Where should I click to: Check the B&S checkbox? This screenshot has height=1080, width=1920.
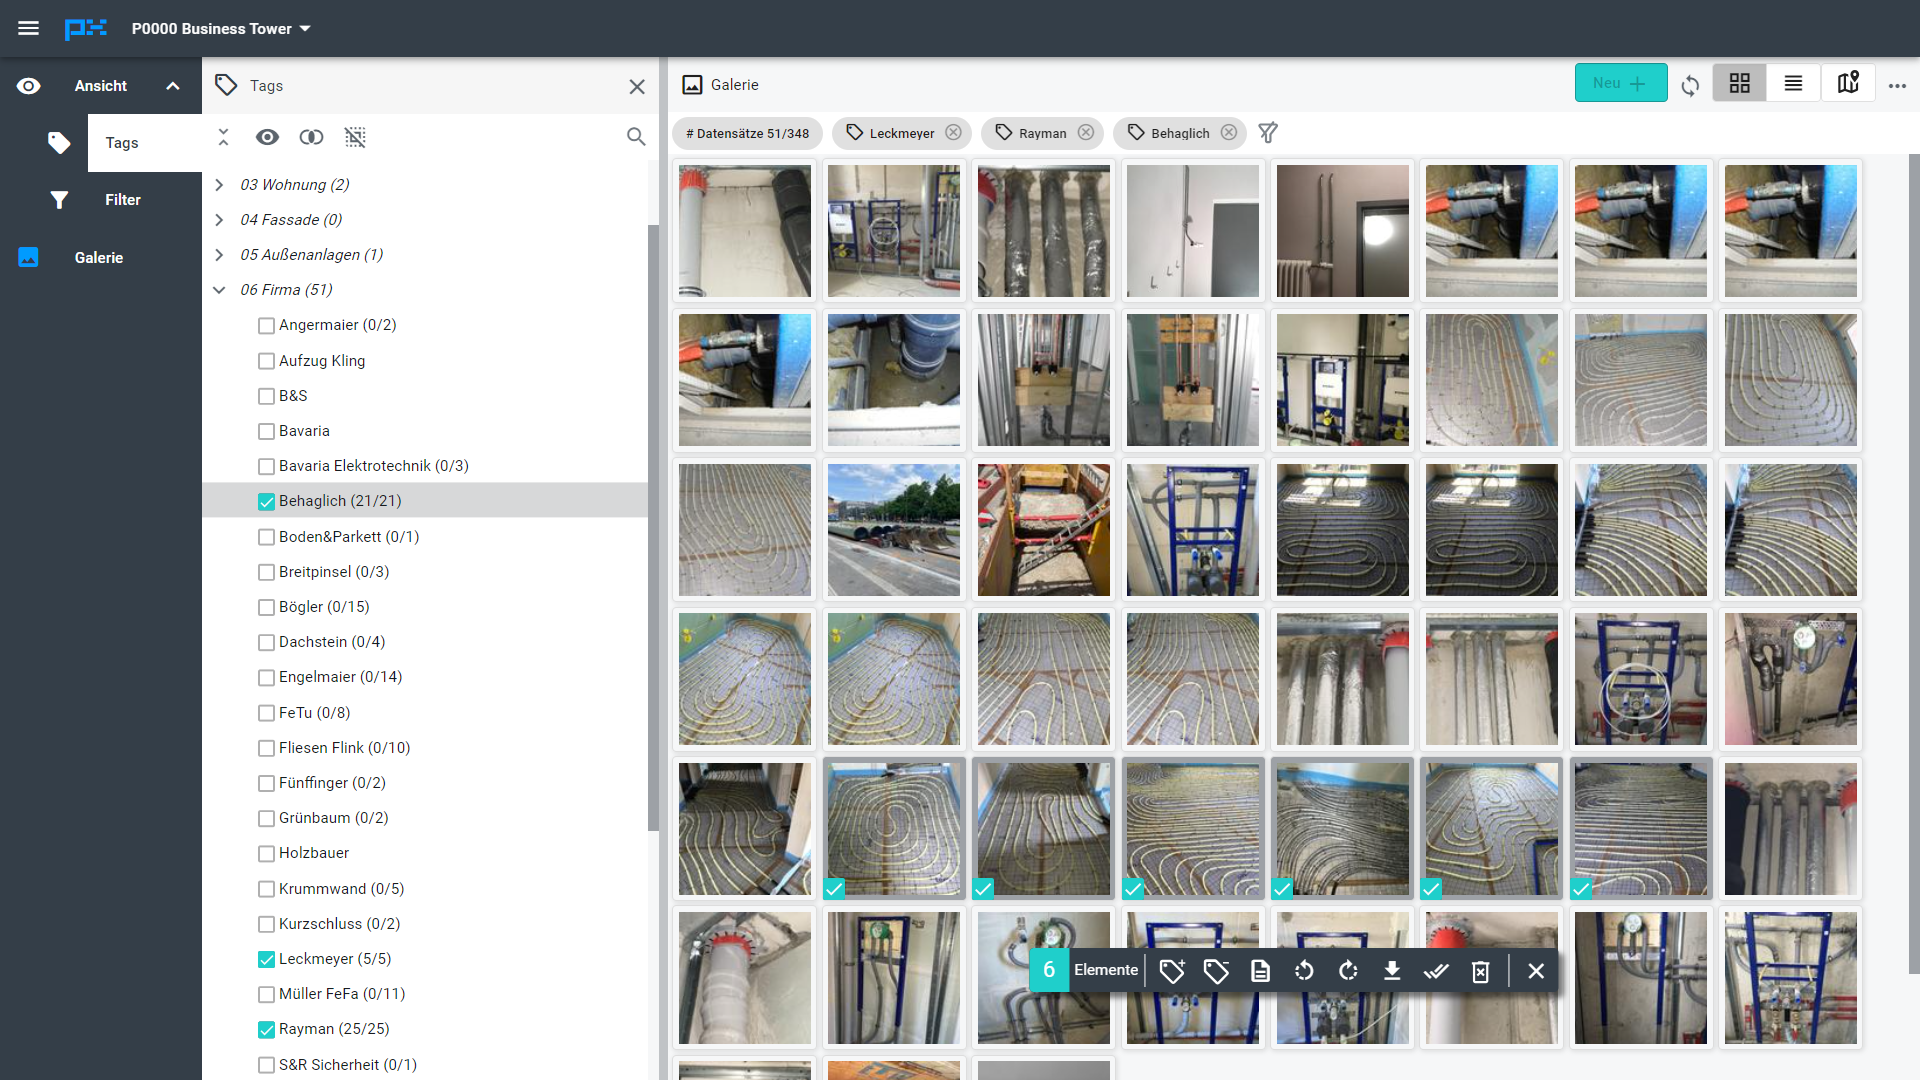click(266, 396)
